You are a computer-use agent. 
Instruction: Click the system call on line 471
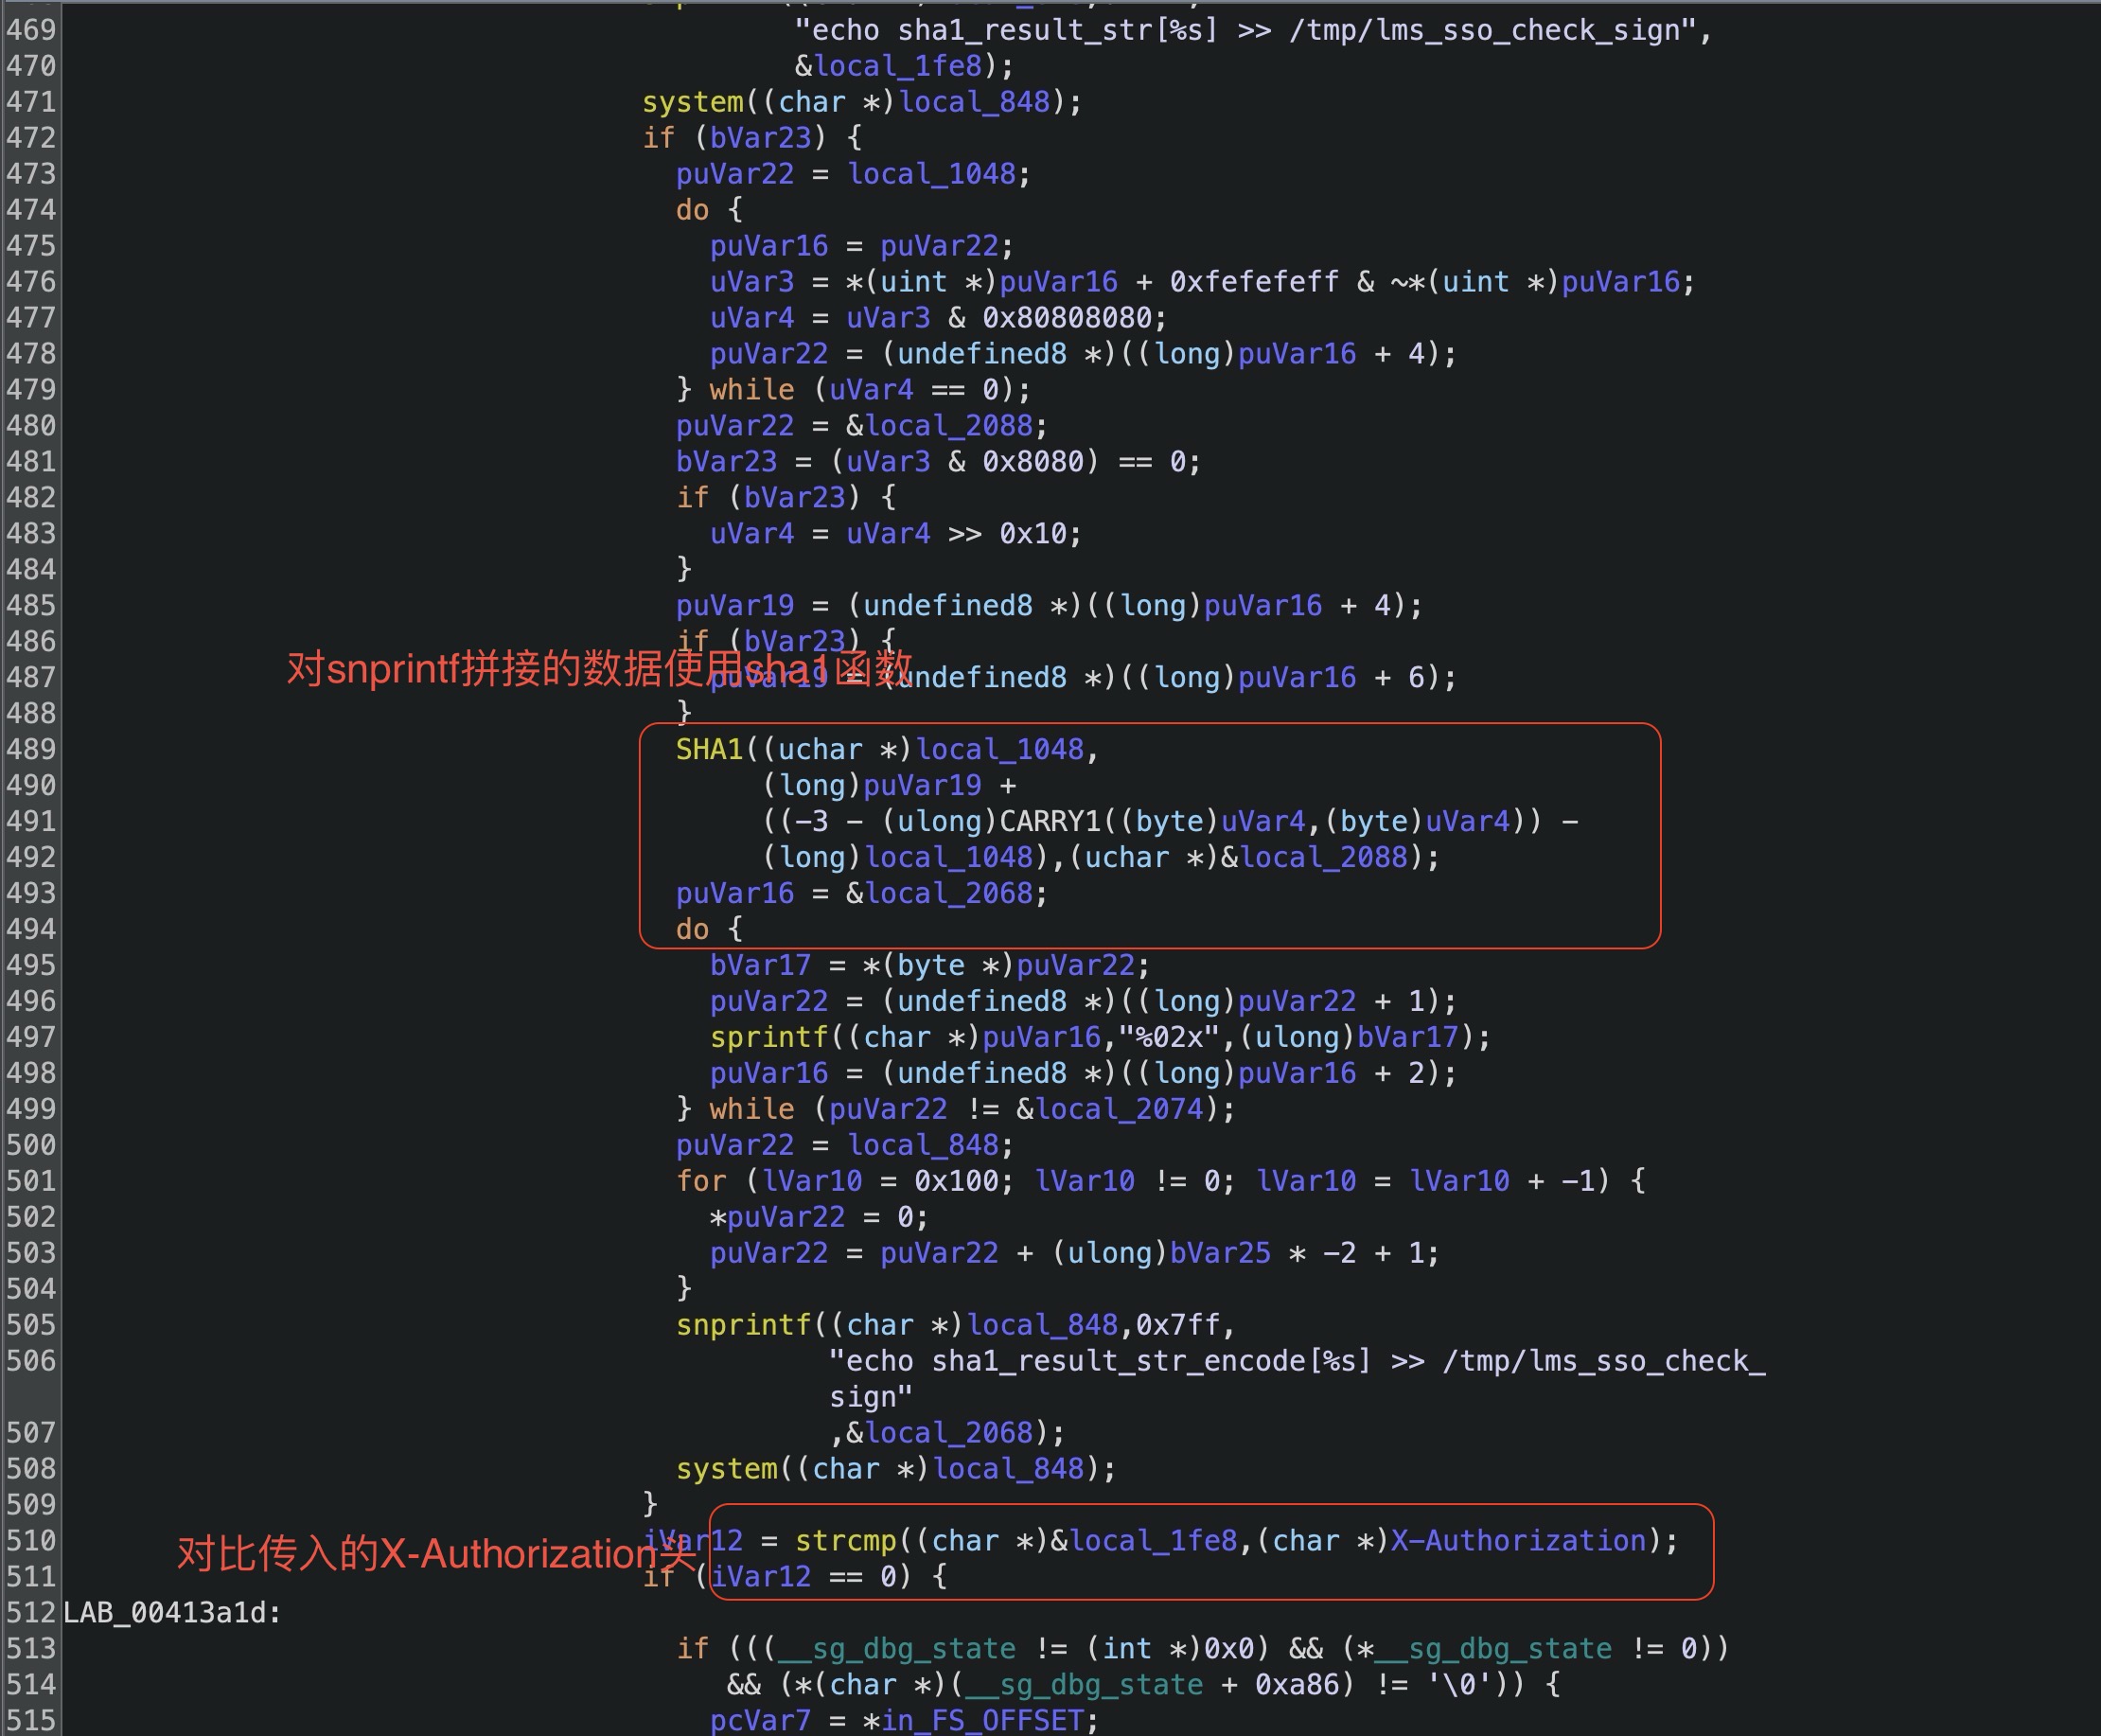(x=692, y=102)
